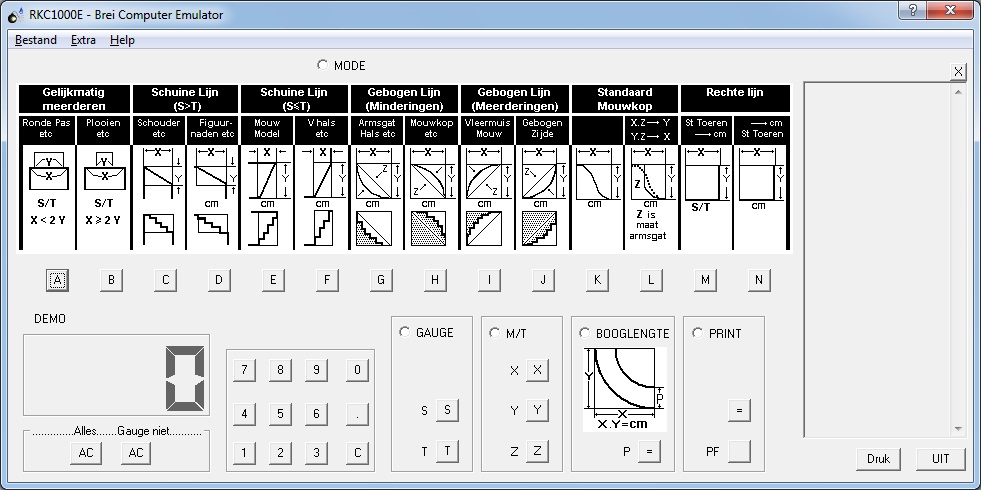Viewport: 981px width, 490px height.
Task: Open the Extra menu
Action: [83, 40]
